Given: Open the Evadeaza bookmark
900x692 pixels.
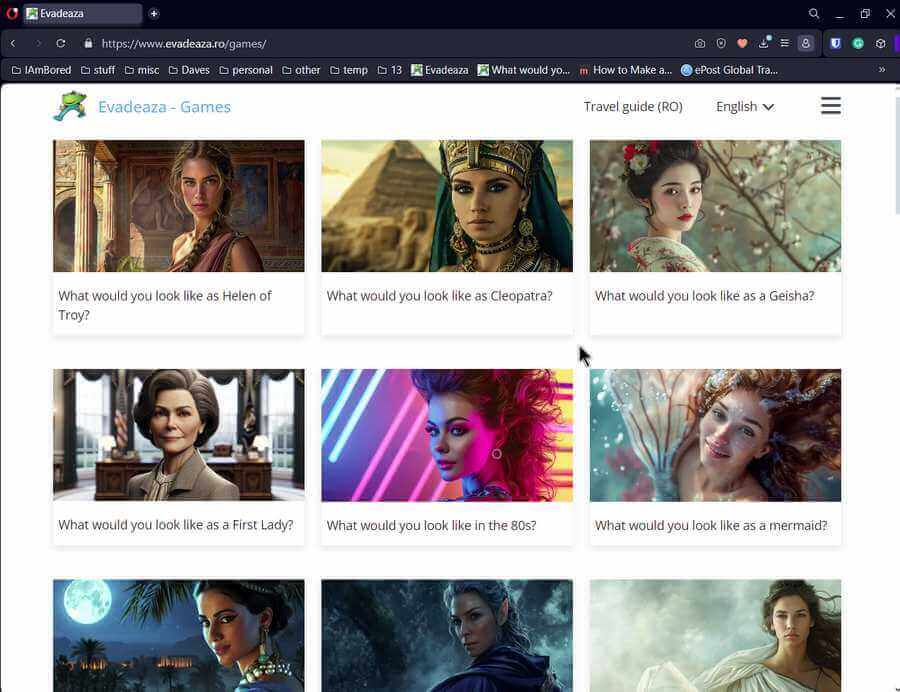Looking at the screenshot, I should 440,70.
